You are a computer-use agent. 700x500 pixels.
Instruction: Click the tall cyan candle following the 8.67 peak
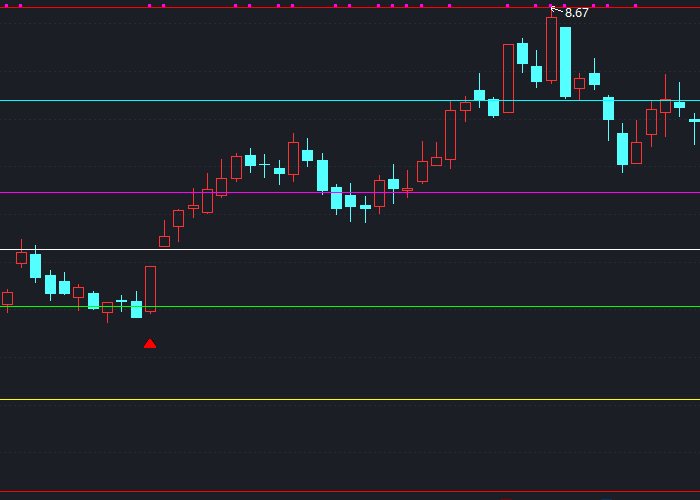566,62
